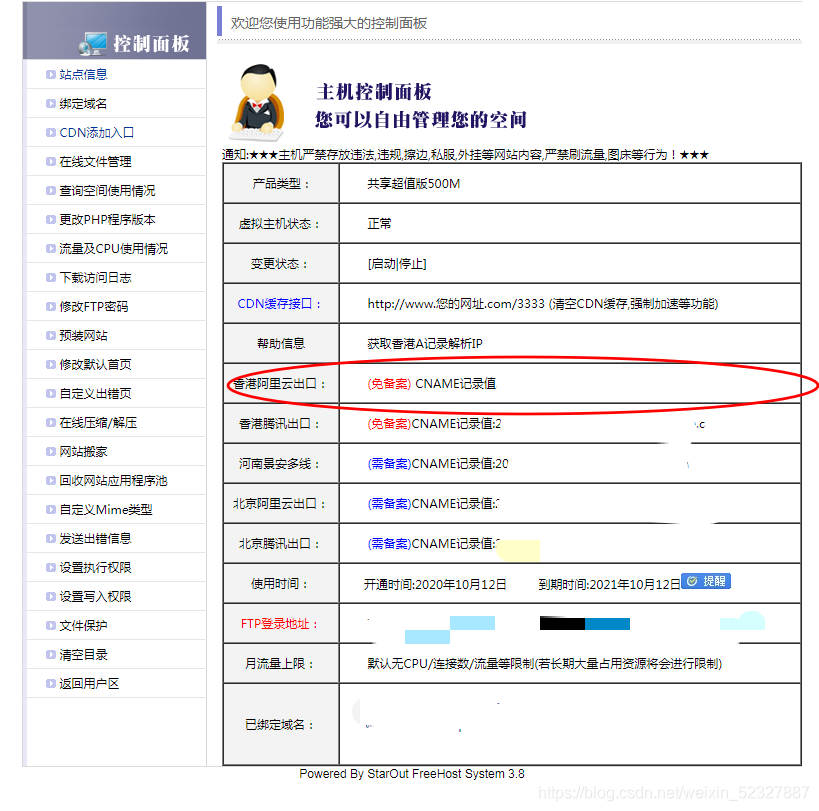The width and height of the screenshot is (819, 811).
Task: Click bullet icon beside 自定义出错页
Action: (x=51, y=394)
